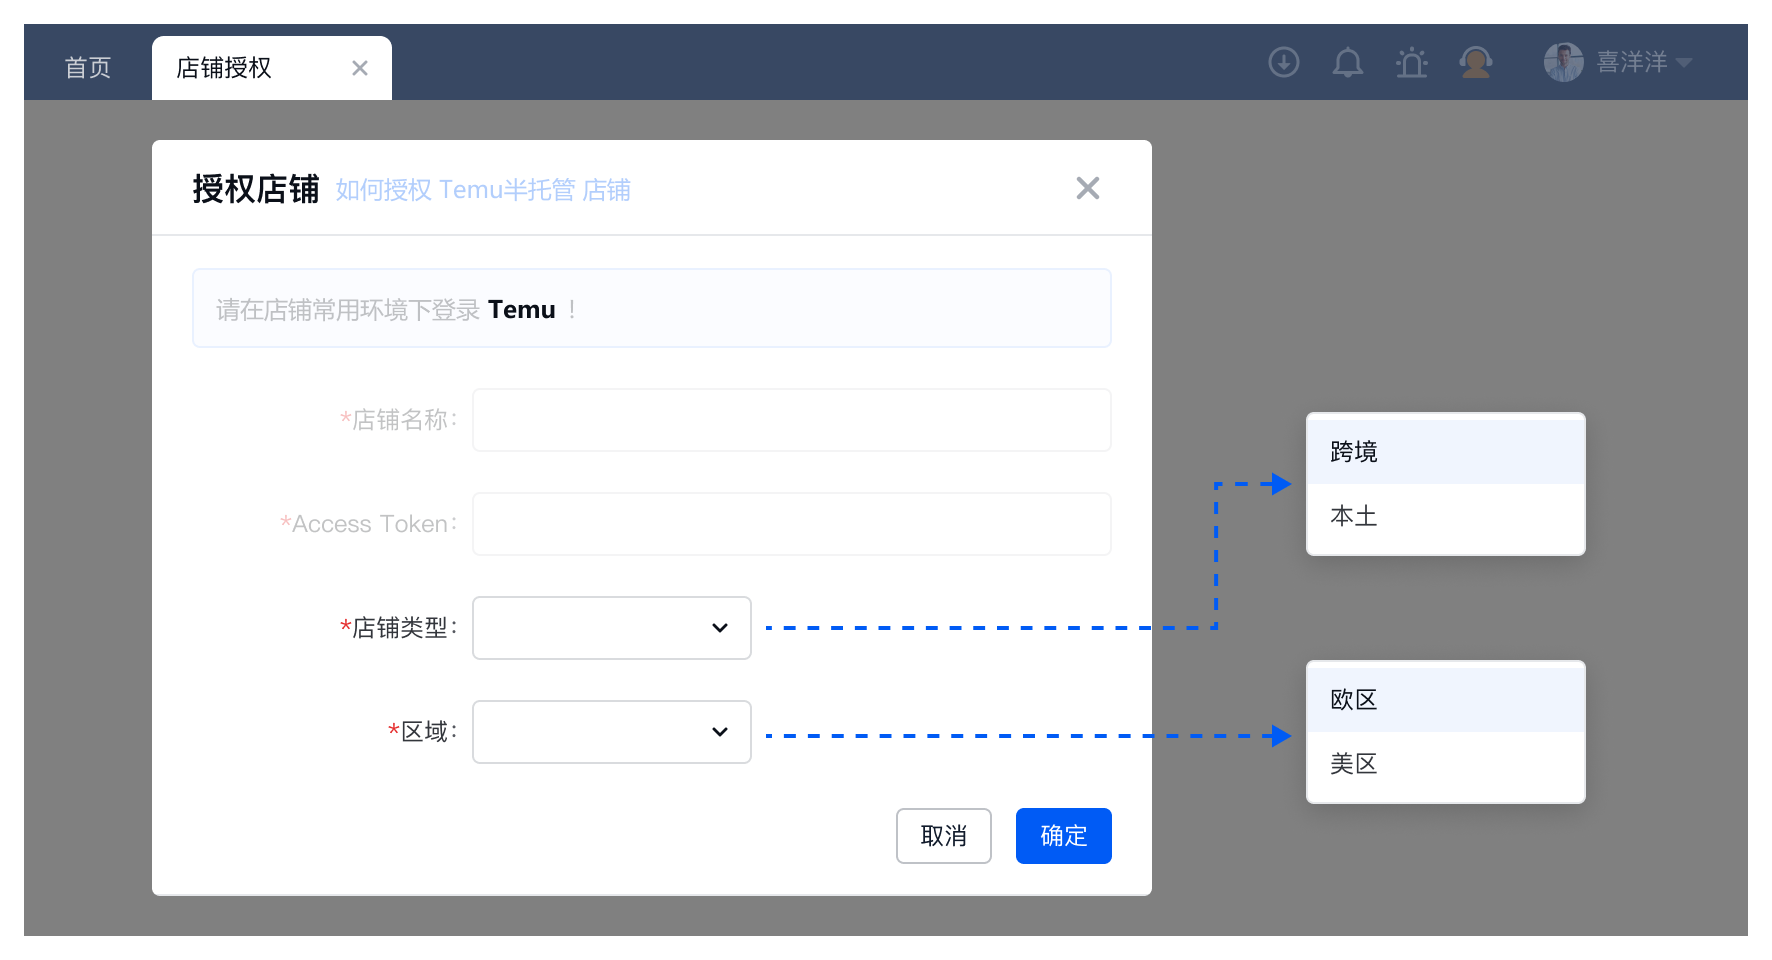Choose the 欧区 option

pos(1446,700)
